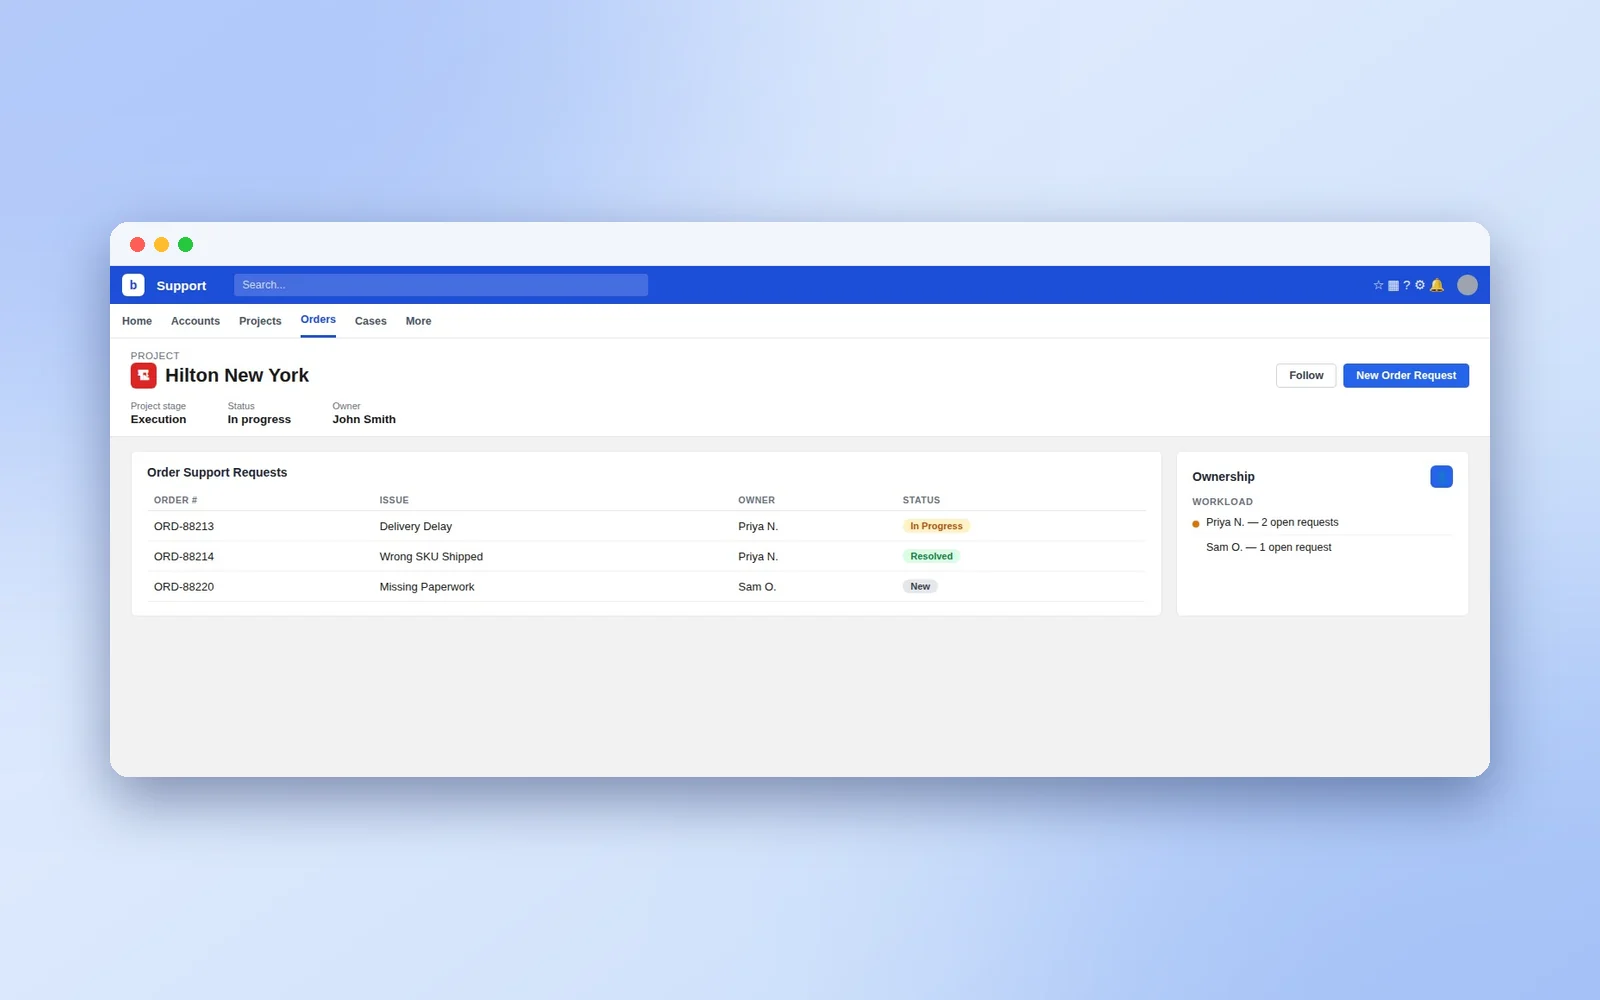Maximize window with green traffic light
This screenshot has width=1600, height=1000.
click(x=186, y=244)
